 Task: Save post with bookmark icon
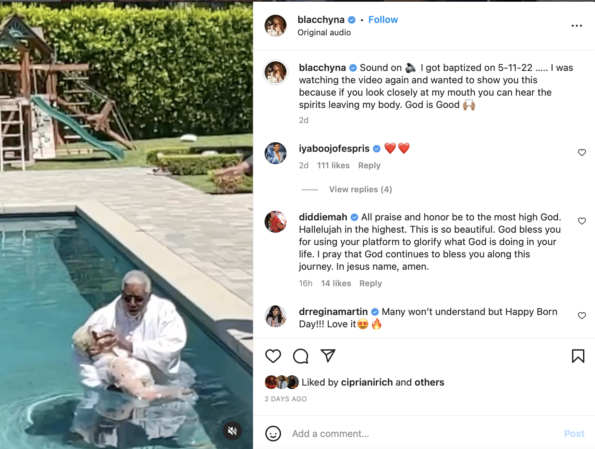pos(578,356)
